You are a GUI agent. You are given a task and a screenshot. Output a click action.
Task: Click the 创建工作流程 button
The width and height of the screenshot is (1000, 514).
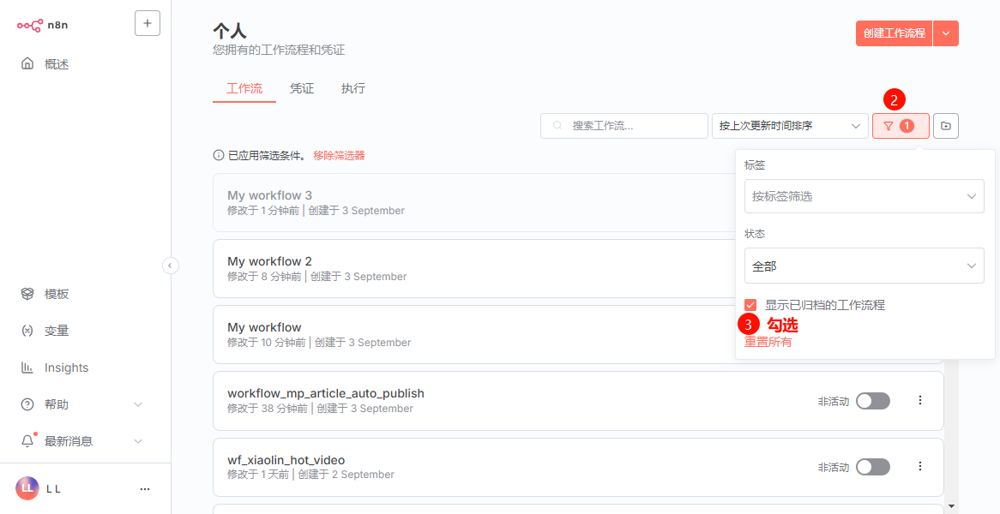[x=893, y=33]
